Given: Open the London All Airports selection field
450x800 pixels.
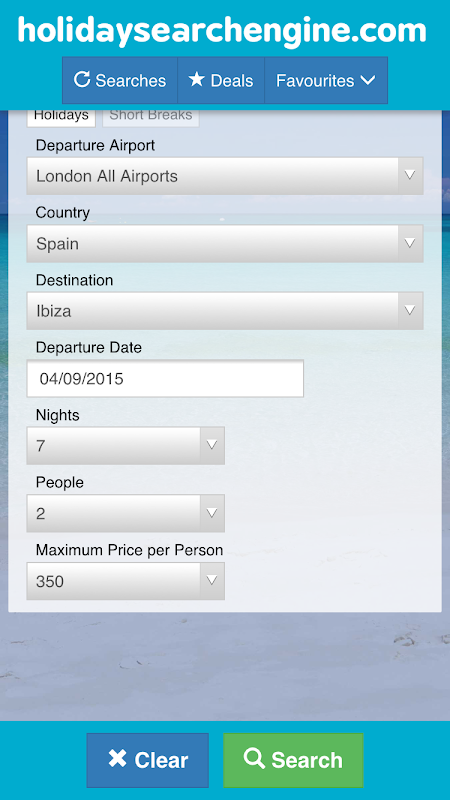Looking at the screenshot, I should (225, 176).
